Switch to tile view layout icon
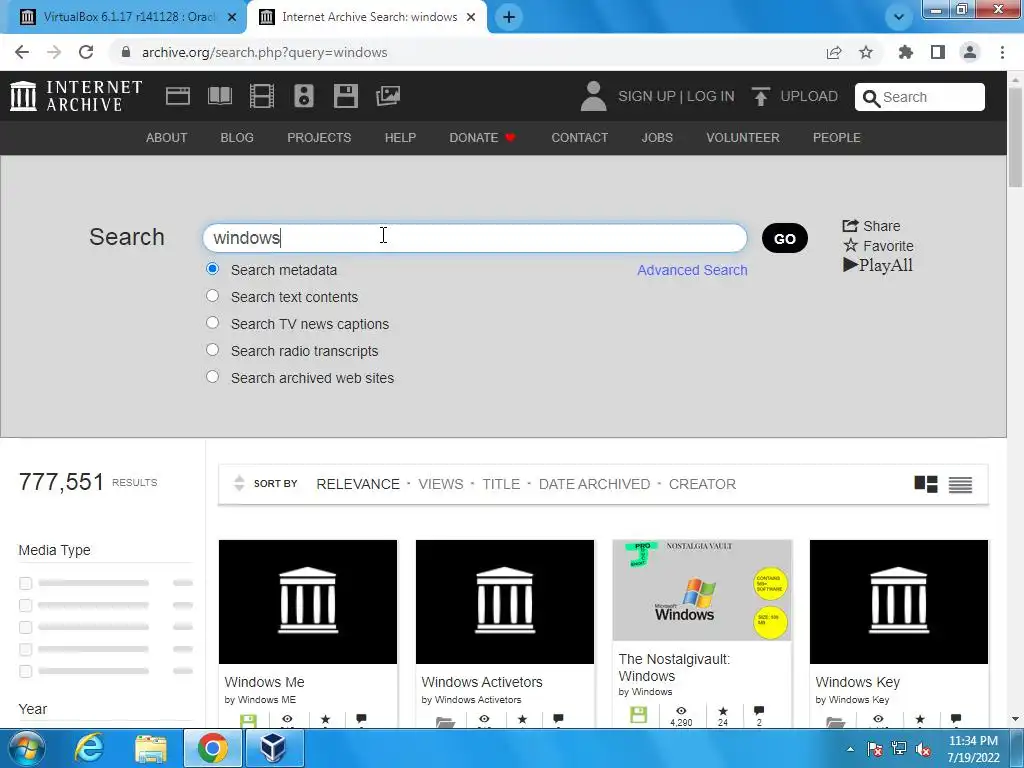This screenshot has width=1024, height=768. pos(926,484)
